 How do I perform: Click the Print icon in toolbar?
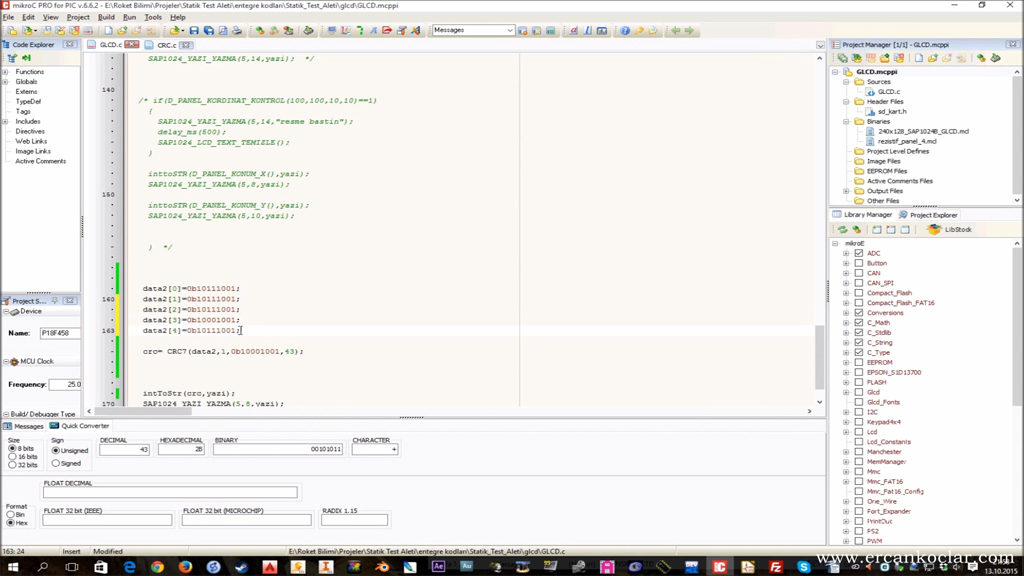pyautogui.click(x=237, y=31)
